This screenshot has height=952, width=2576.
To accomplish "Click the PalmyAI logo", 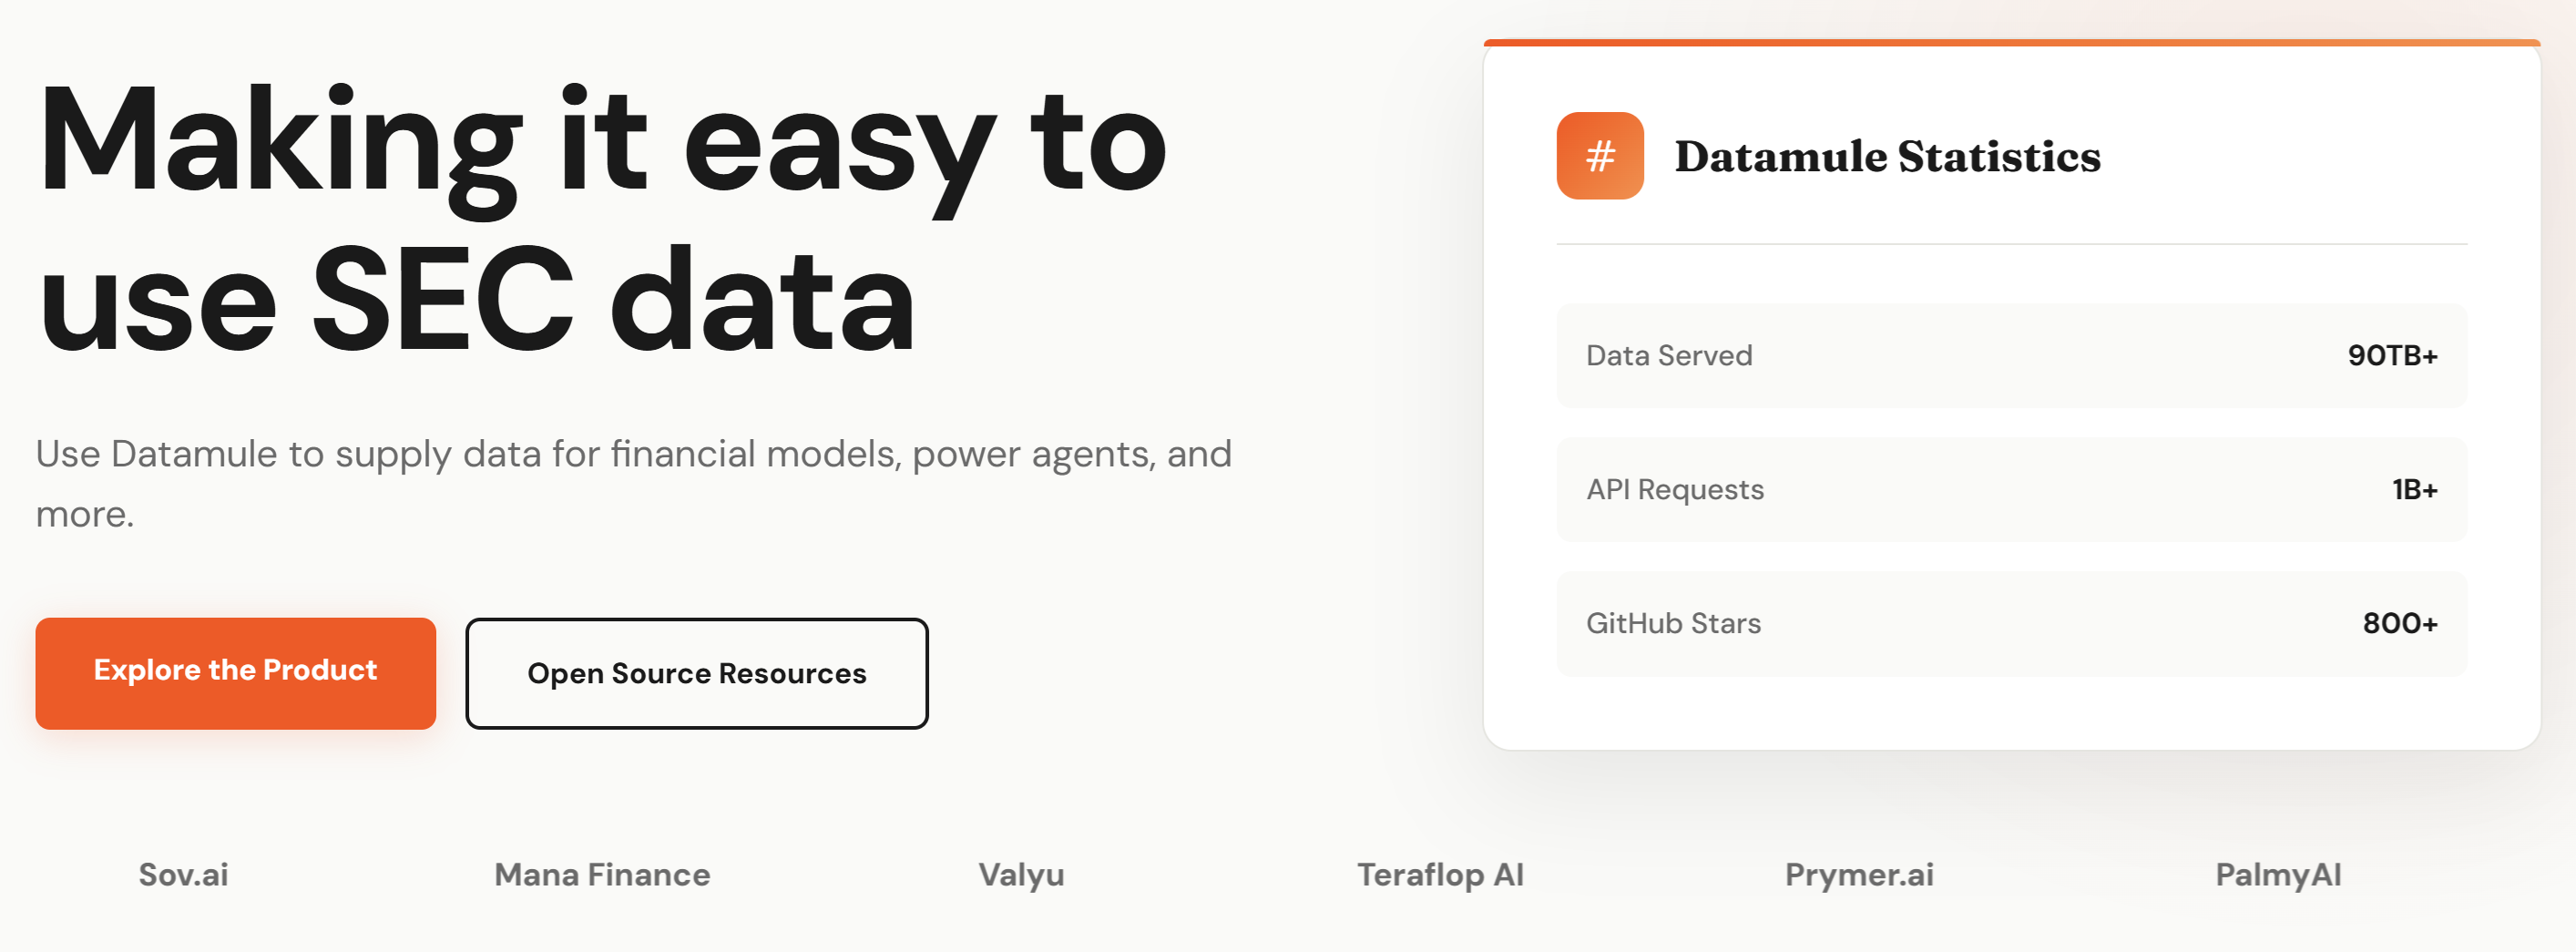I will tap(2278, 873).
